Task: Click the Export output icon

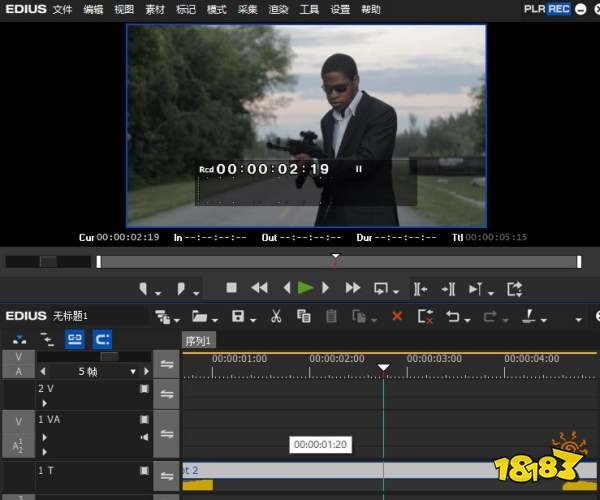Action: coord(514,288)
